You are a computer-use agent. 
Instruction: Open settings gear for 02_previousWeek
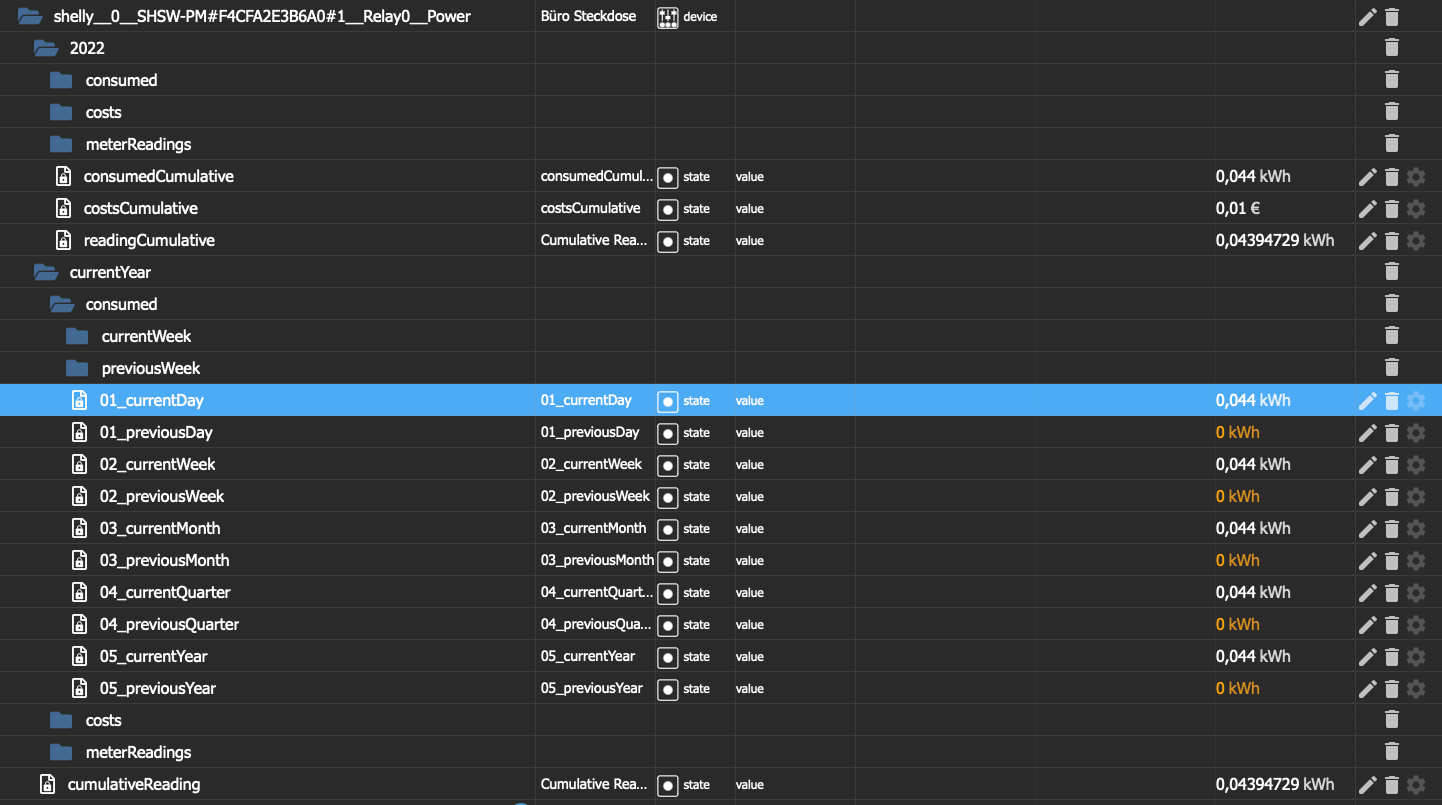tap(1415, 497)
